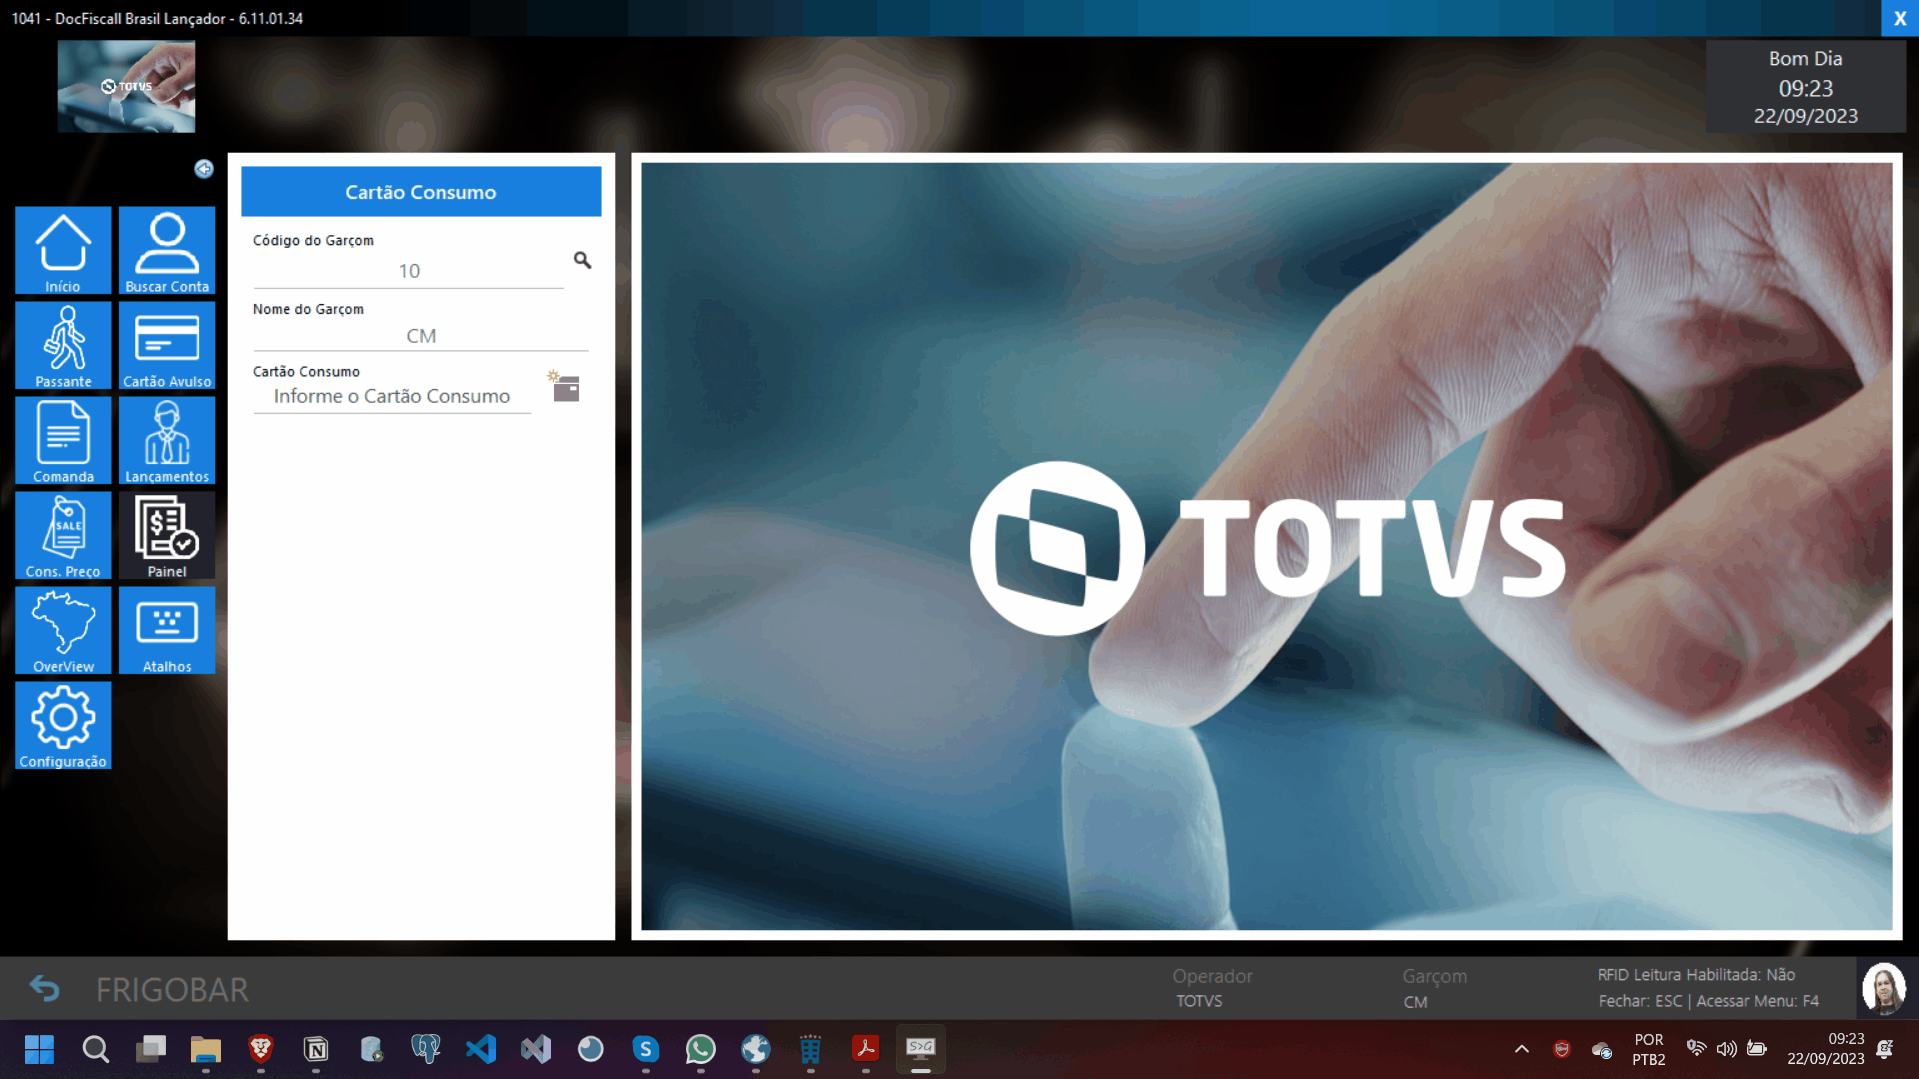
Task: Click the new consumption card icon
Action: [x=564, y=386]
